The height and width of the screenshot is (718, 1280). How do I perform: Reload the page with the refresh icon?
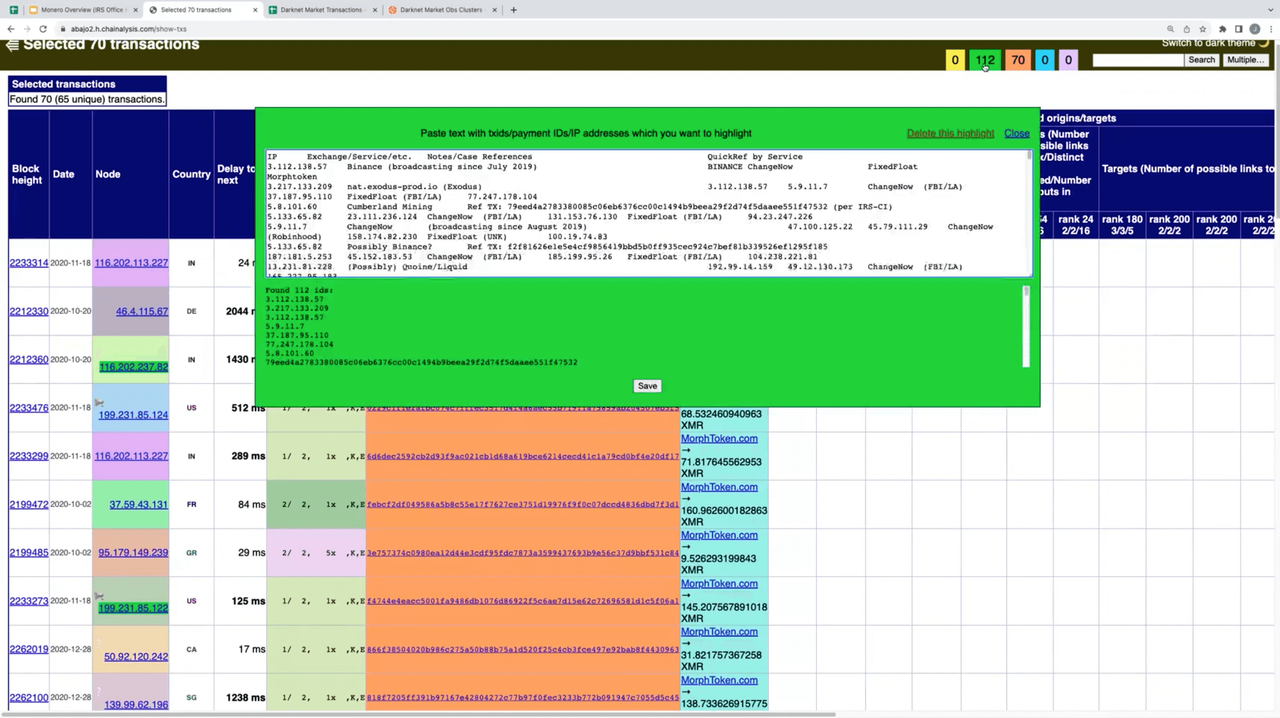pyautogui.click(x=43, y=29)
